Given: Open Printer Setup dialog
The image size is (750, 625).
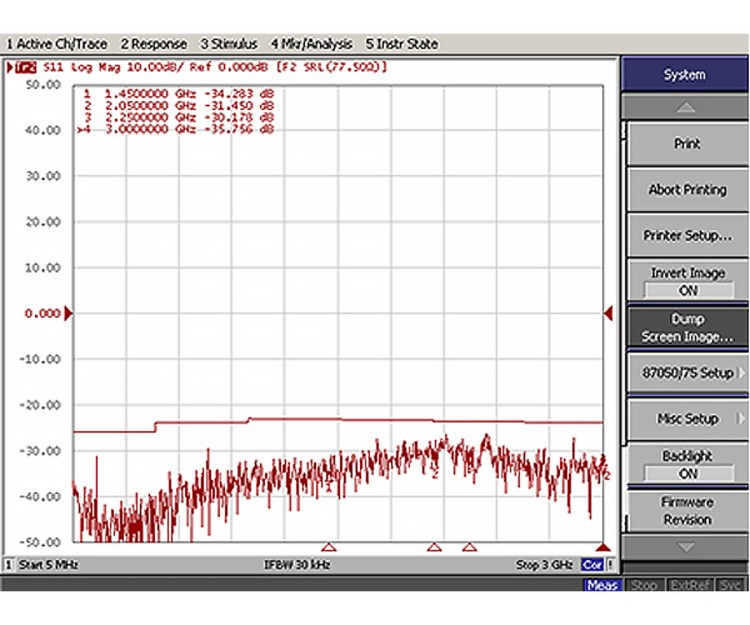Looking at the screenshot, I should [x=686, y=236].
